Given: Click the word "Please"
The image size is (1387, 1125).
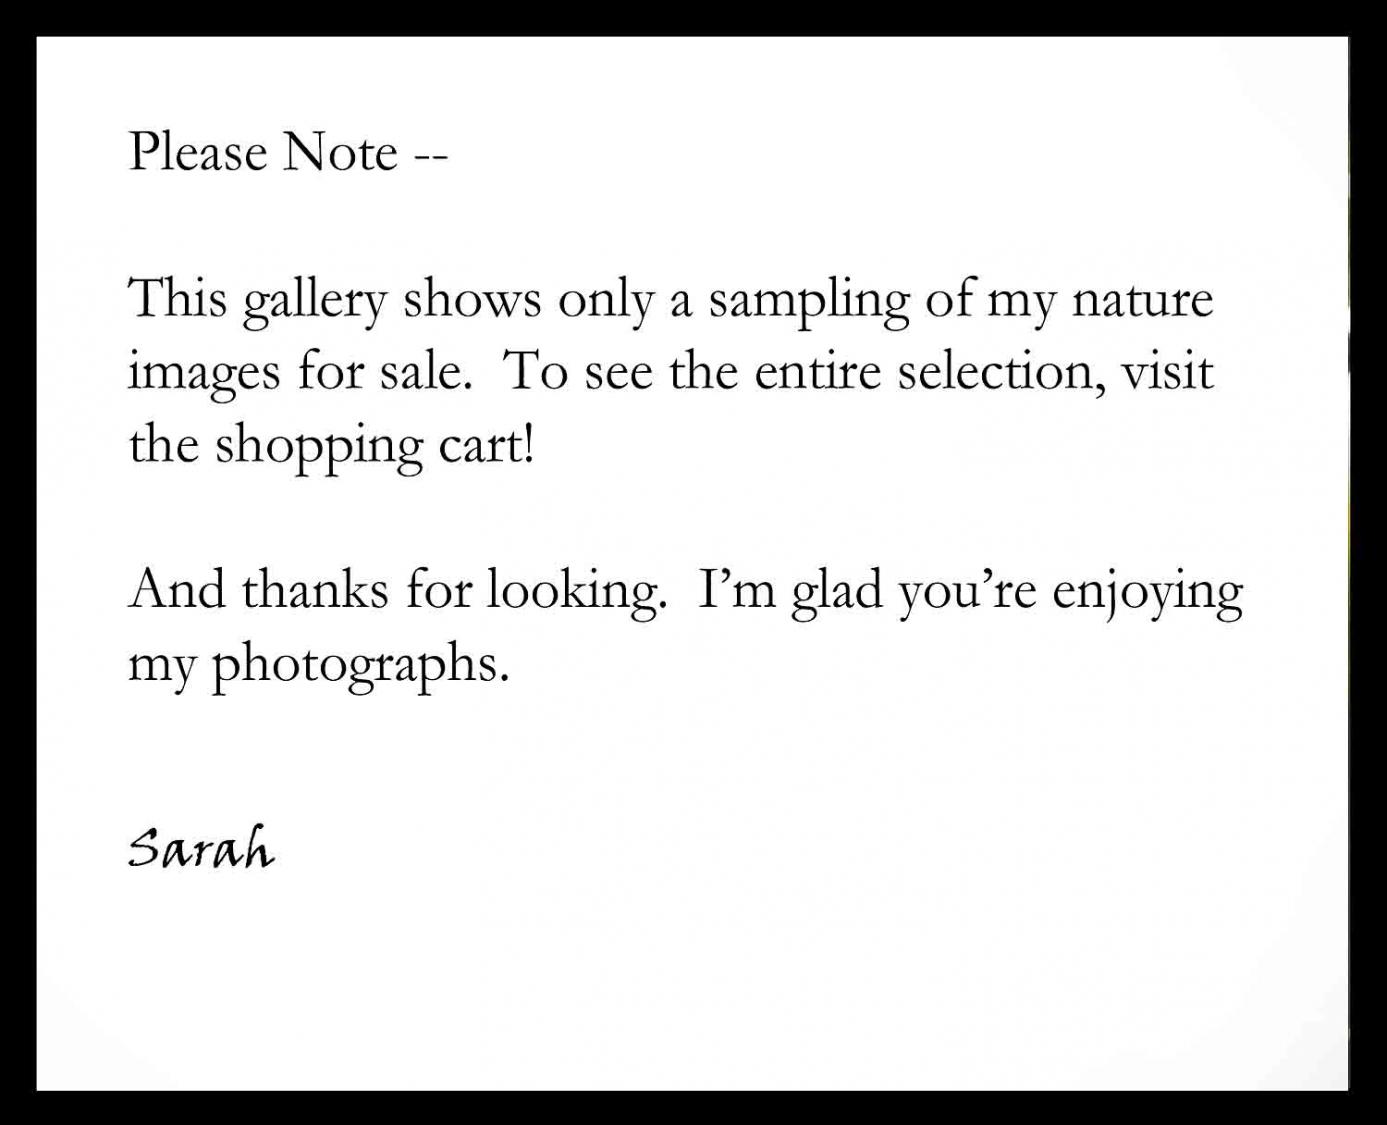Looking at the screenshot, I should tap(198, 153).
